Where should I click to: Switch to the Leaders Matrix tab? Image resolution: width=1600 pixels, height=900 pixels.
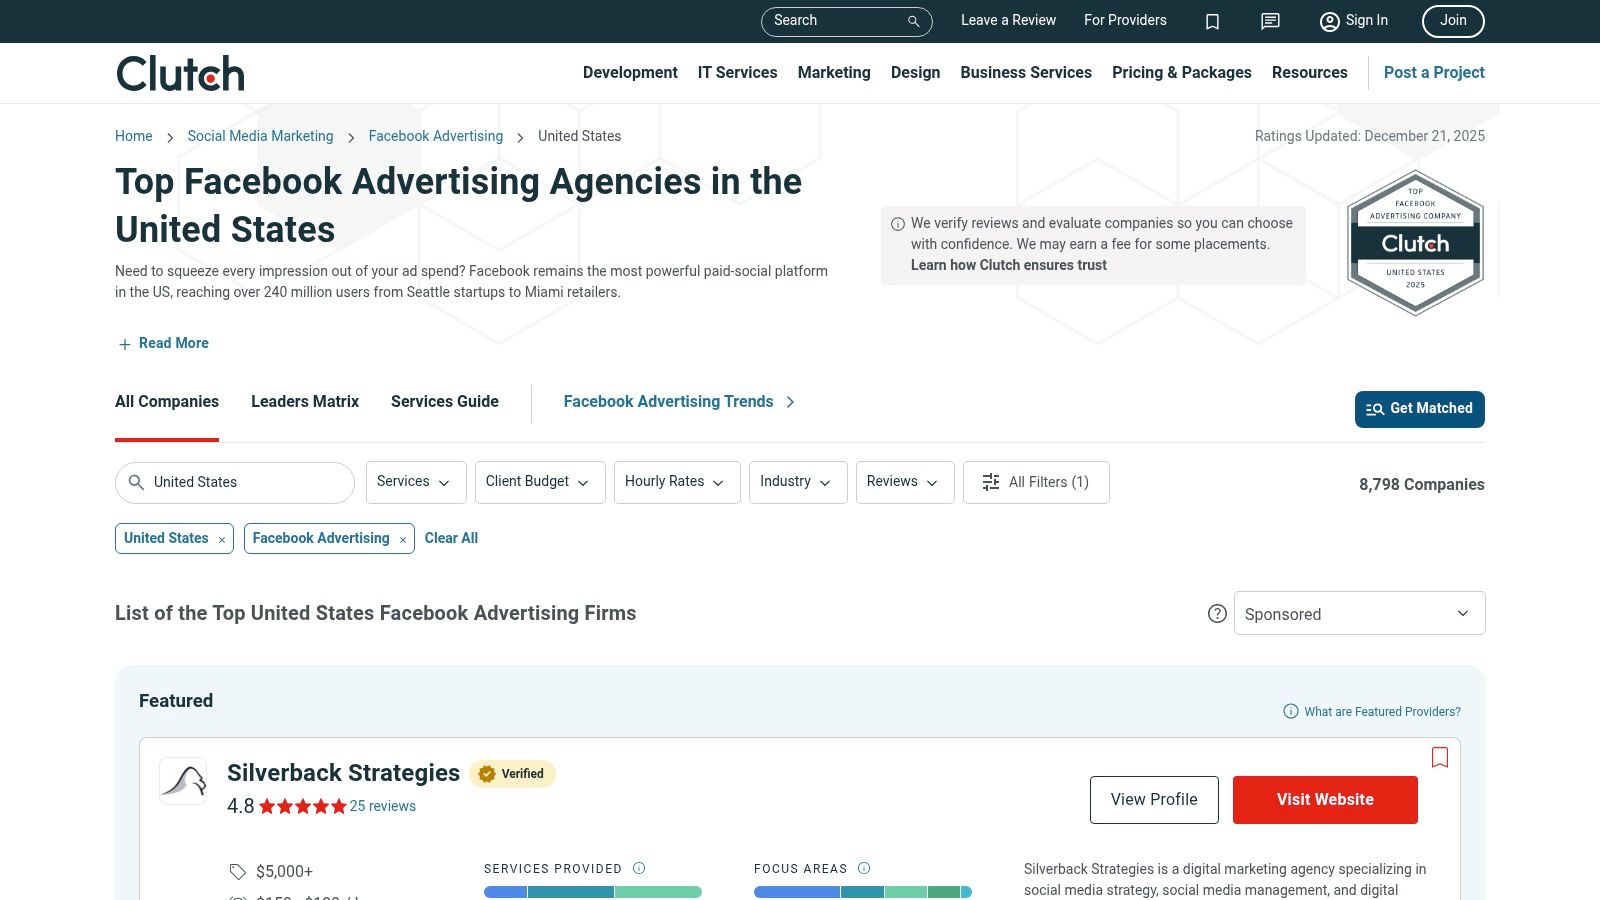click(x=304, y=401)
